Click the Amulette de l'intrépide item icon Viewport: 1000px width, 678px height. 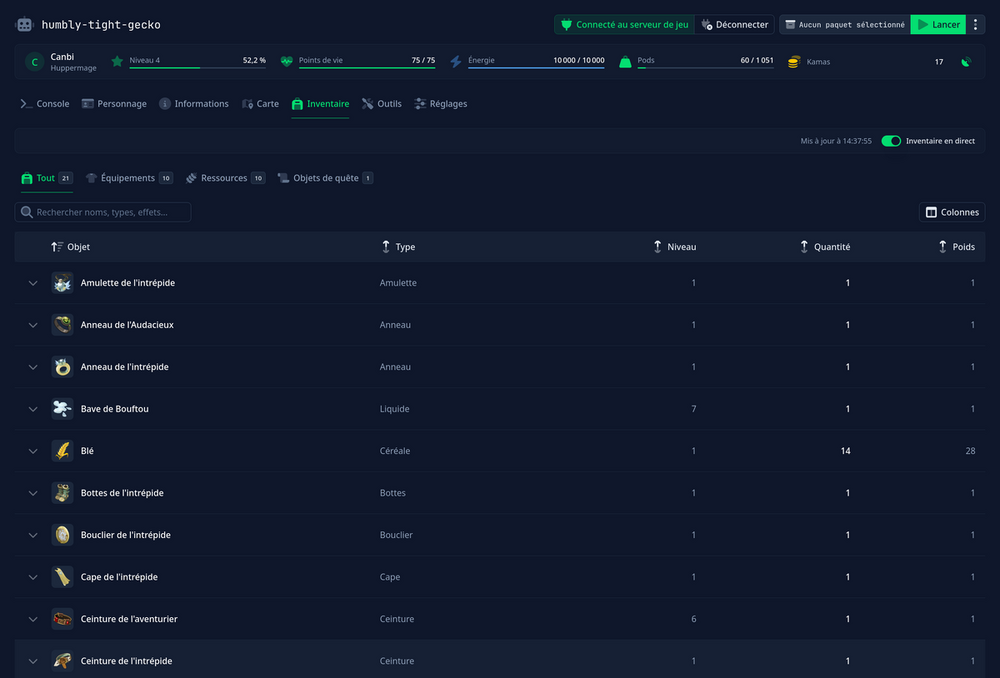tap(62, 283)
